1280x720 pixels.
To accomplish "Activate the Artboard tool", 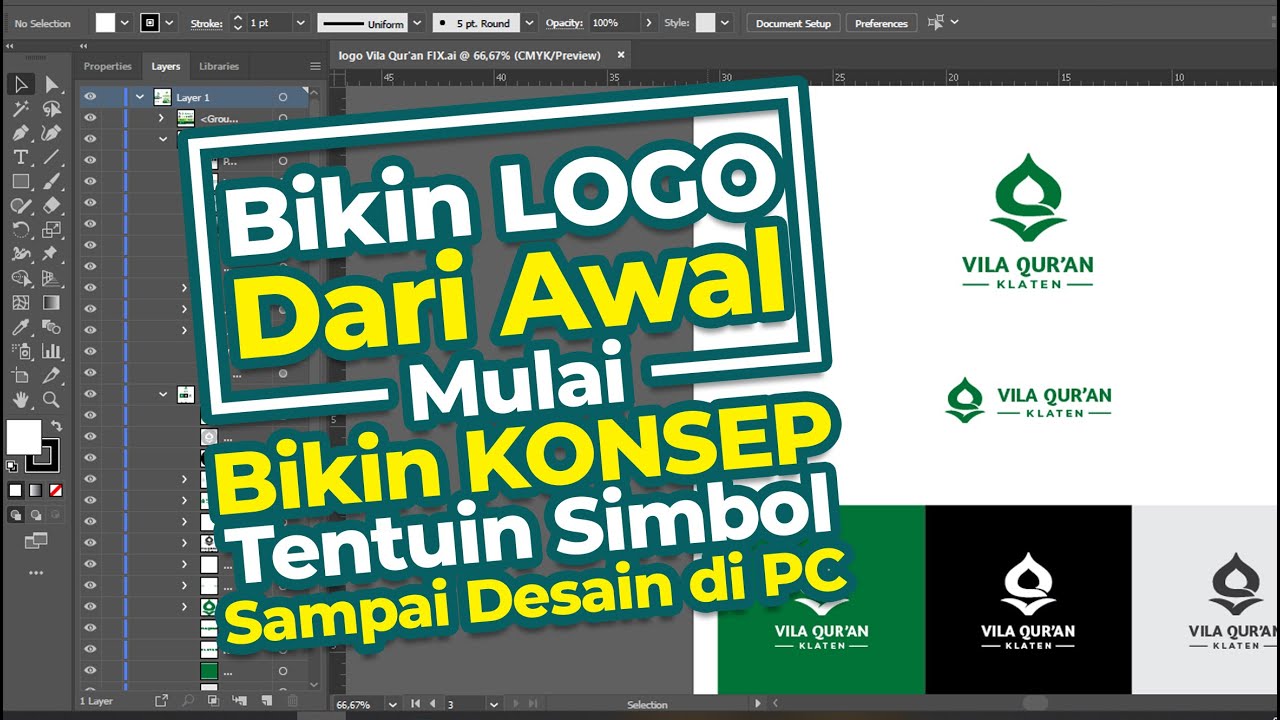I will point(20,375).
